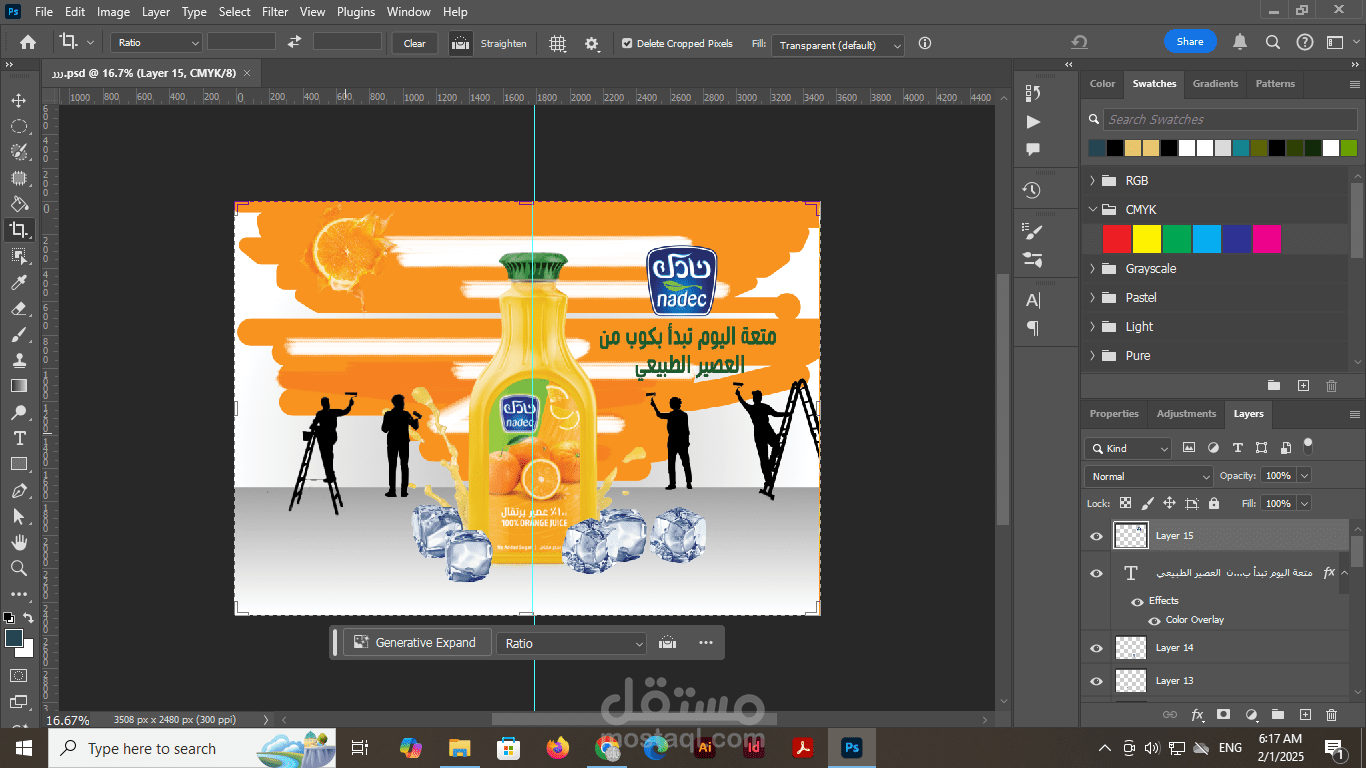The image size is (1366, 768).
Task: Switch to the Adjustments tab
Action: (1186, 414)
